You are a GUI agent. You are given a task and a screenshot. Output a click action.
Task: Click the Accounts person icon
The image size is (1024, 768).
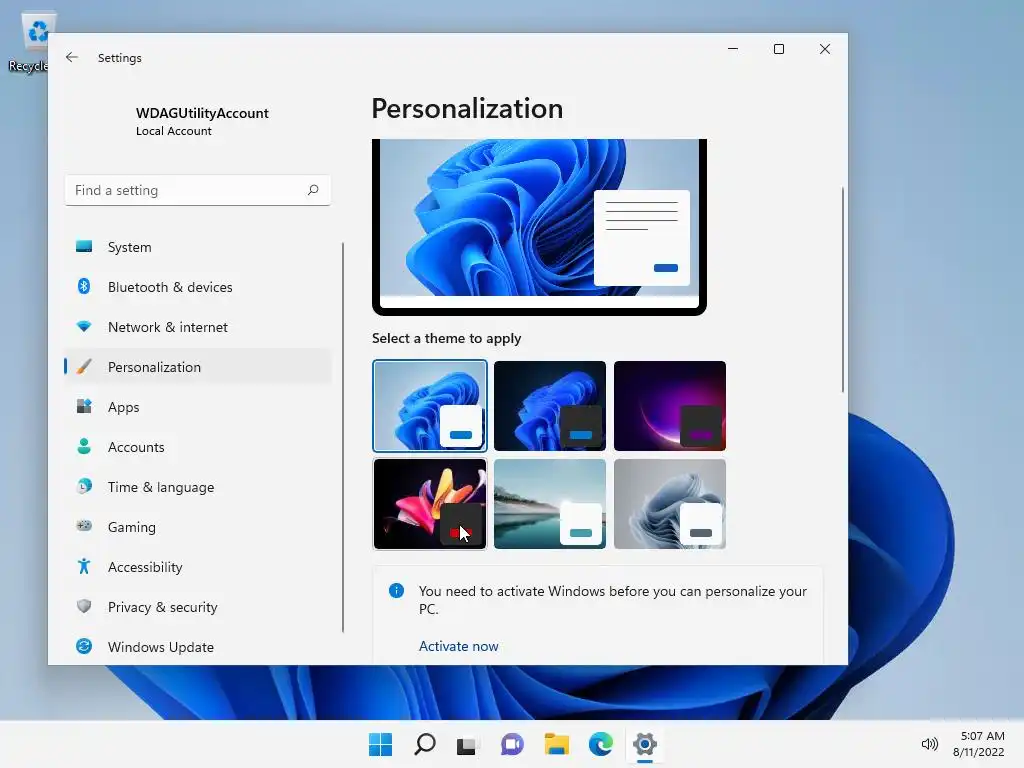point(84,446)
